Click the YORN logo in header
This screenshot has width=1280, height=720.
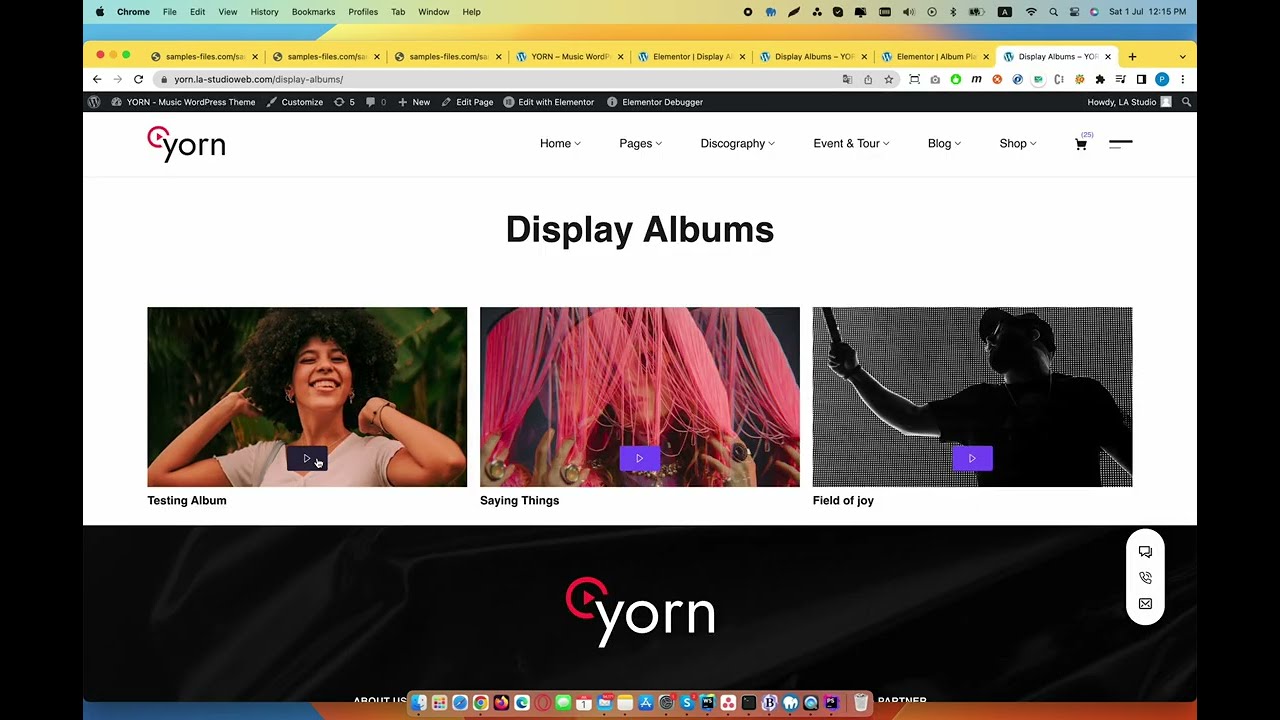point(186,144)
